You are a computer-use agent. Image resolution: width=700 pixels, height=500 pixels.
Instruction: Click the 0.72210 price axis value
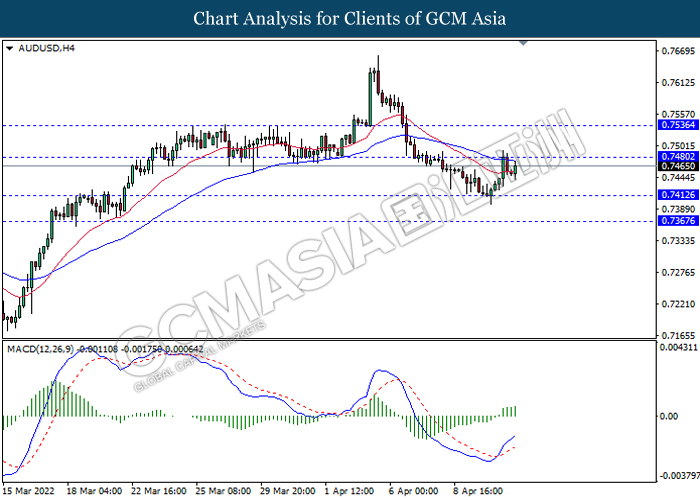coord(678,304)
